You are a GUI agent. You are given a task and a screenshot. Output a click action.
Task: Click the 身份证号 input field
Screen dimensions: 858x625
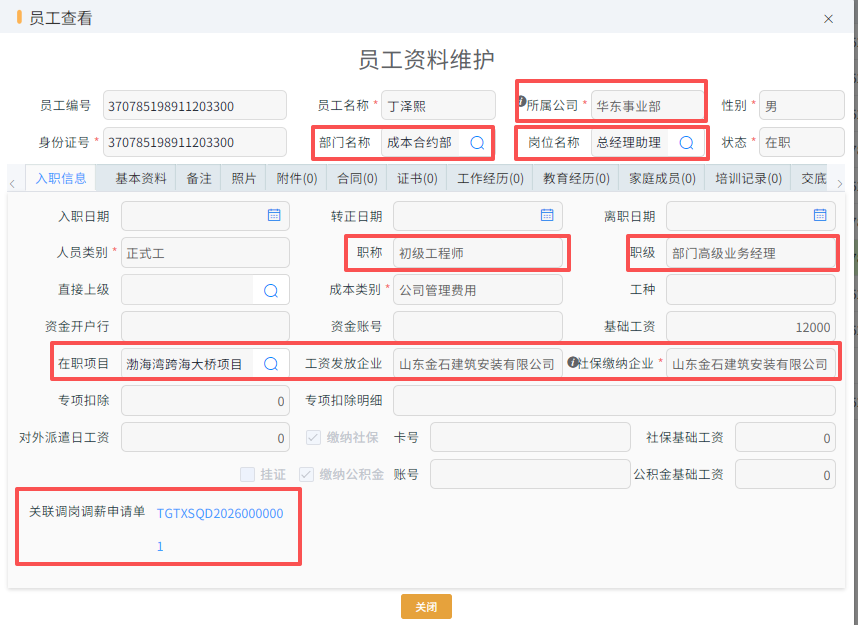[x=195, y=142]
